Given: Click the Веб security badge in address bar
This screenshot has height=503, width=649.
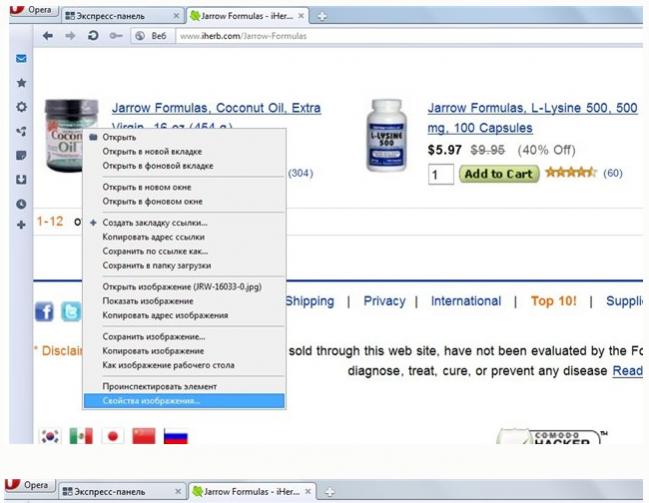Looking at the screenshot, I should pyautogui.click(x=152, y=36).
